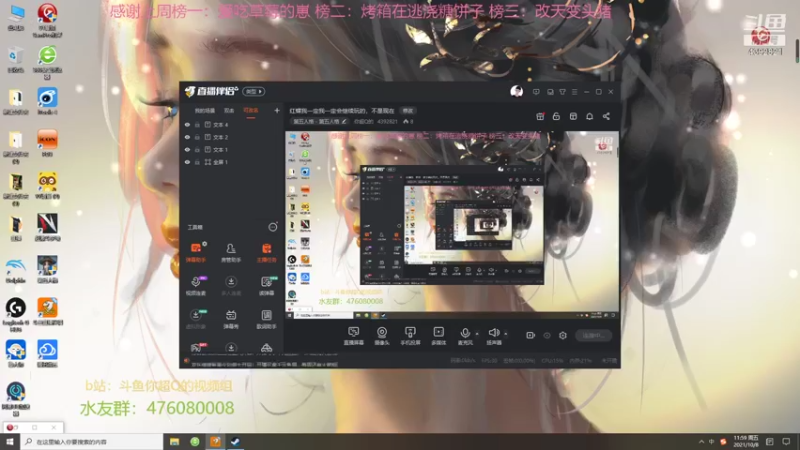The image size is (800, 450).
Task: Add a new scene with the plus button
Action: (277, 110)
